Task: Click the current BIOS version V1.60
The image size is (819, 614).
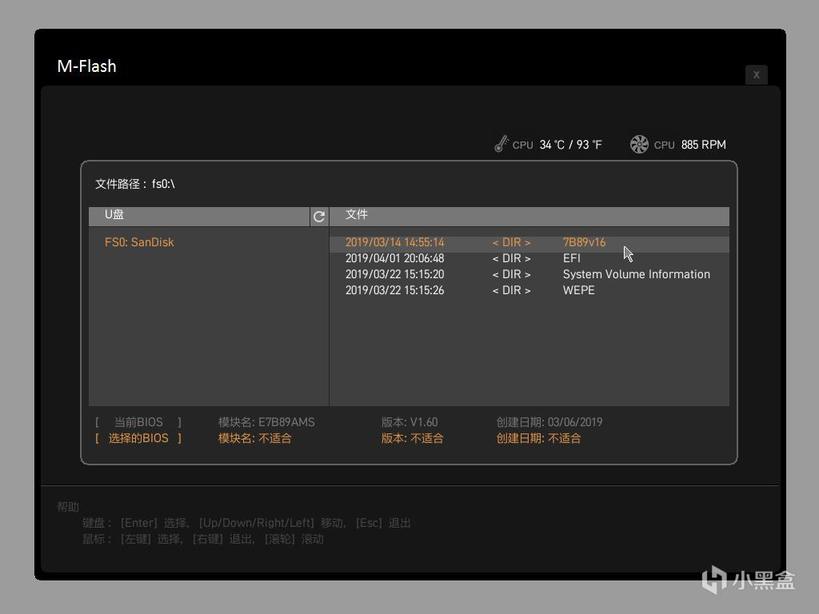Action: coord(409,422)
